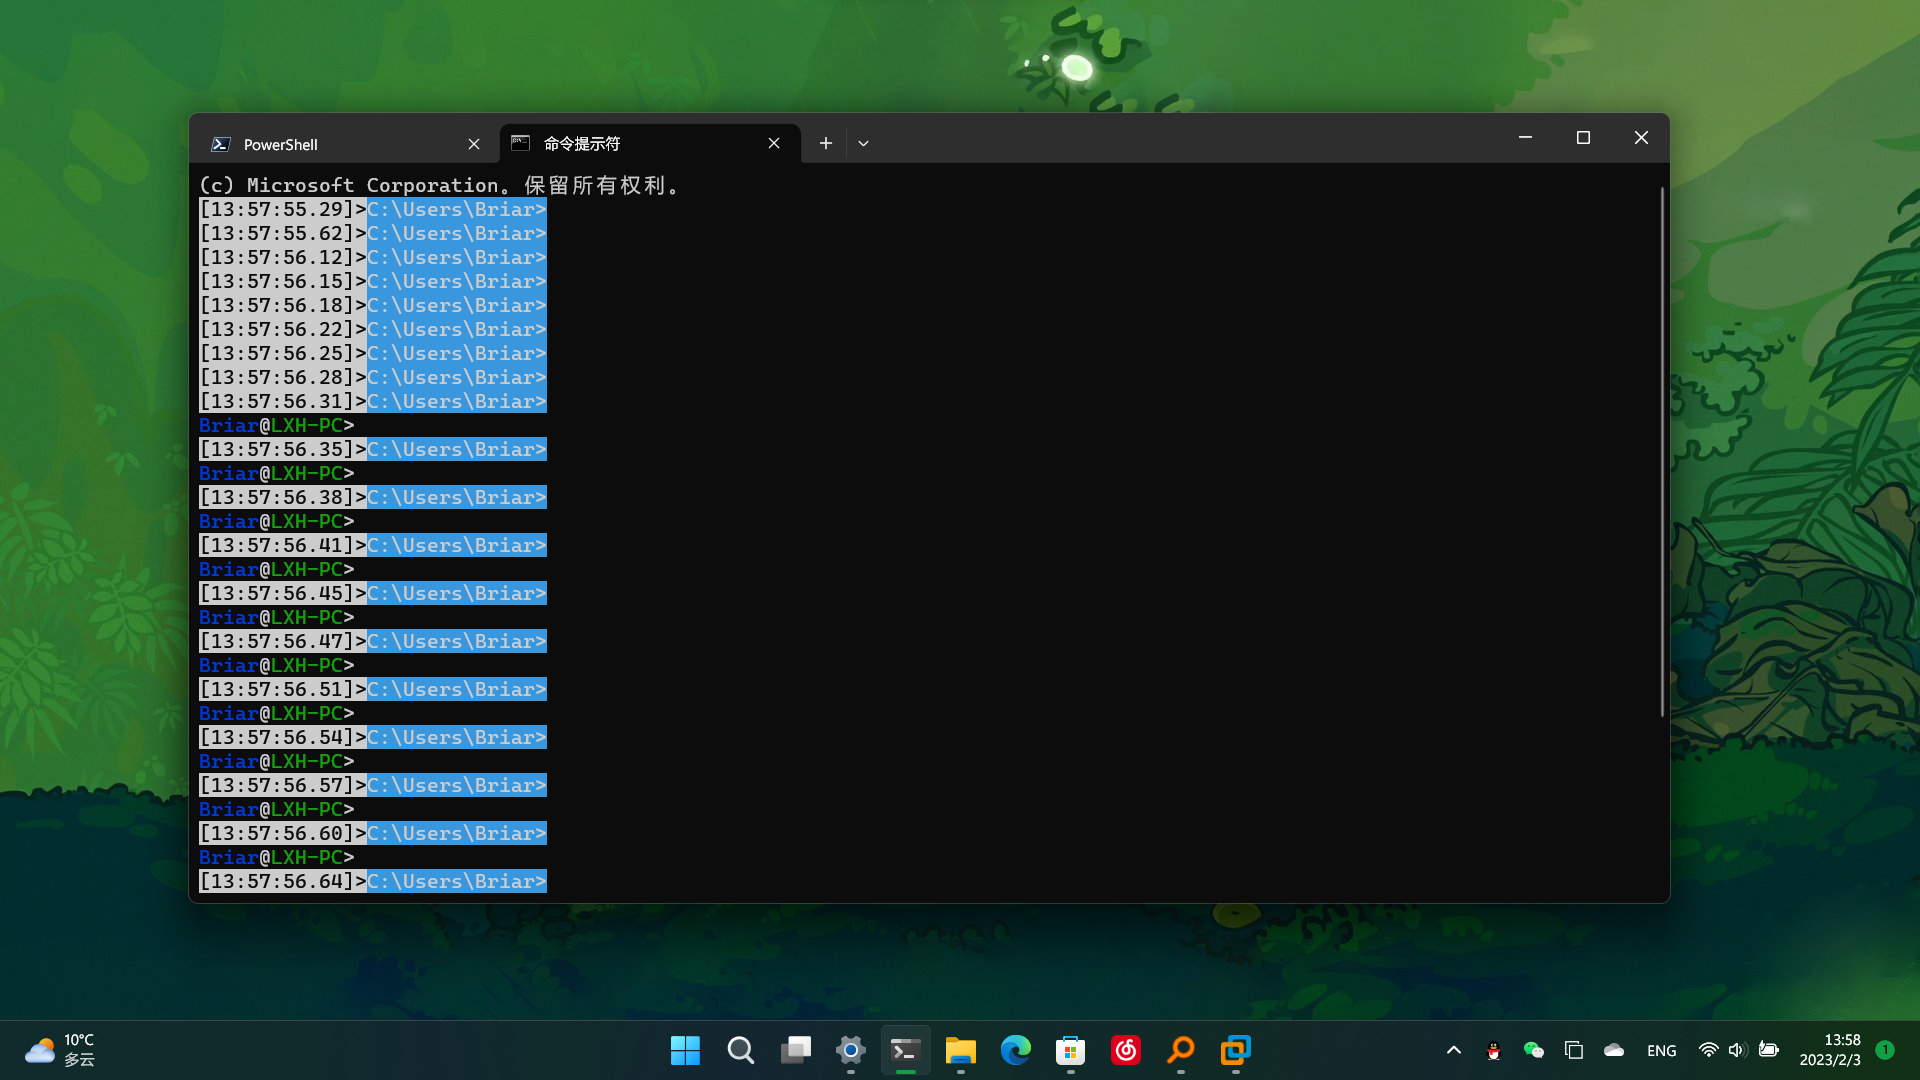Launch Microsoft Edge from taskbar
This screenshot has width=1920, height=1080.
pyautogui.click(x=1015, y=1050)
